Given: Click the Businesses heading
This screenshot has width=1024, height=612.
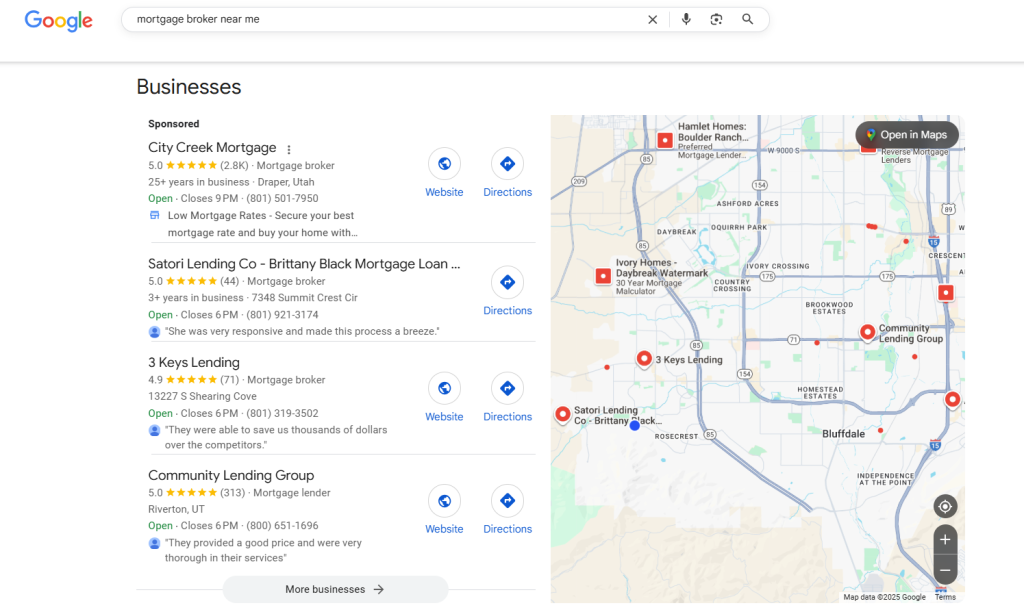Looking at the screenshot, I should 189,87.
